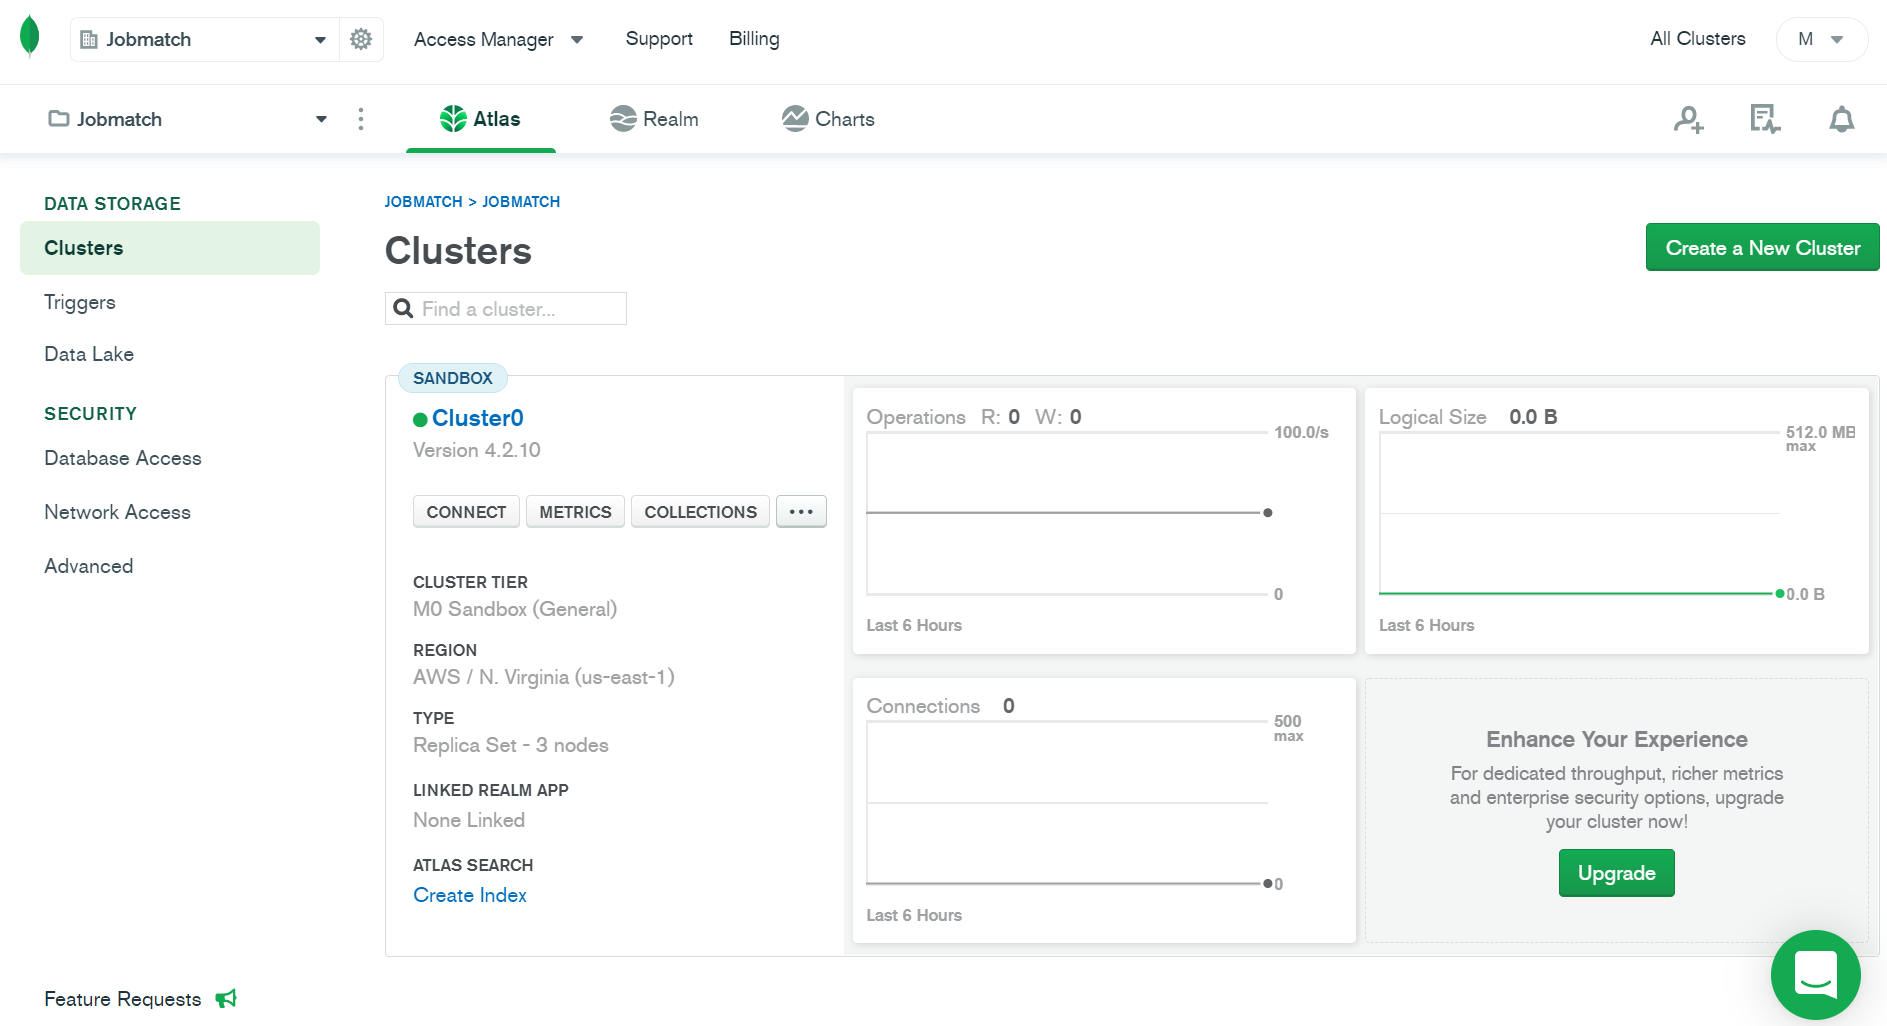Open the Billing menu item
The image size is (1887, 1026).
(754, 38)
